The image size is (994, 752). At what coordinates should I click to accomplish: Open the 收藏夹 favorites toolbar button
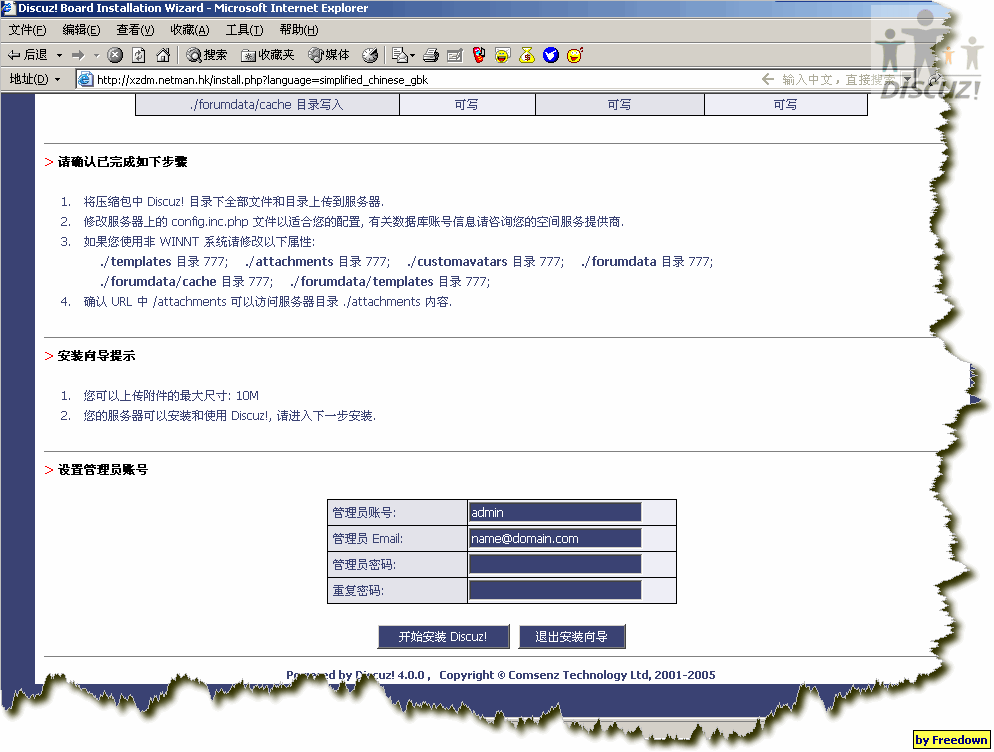click(268, 55)
